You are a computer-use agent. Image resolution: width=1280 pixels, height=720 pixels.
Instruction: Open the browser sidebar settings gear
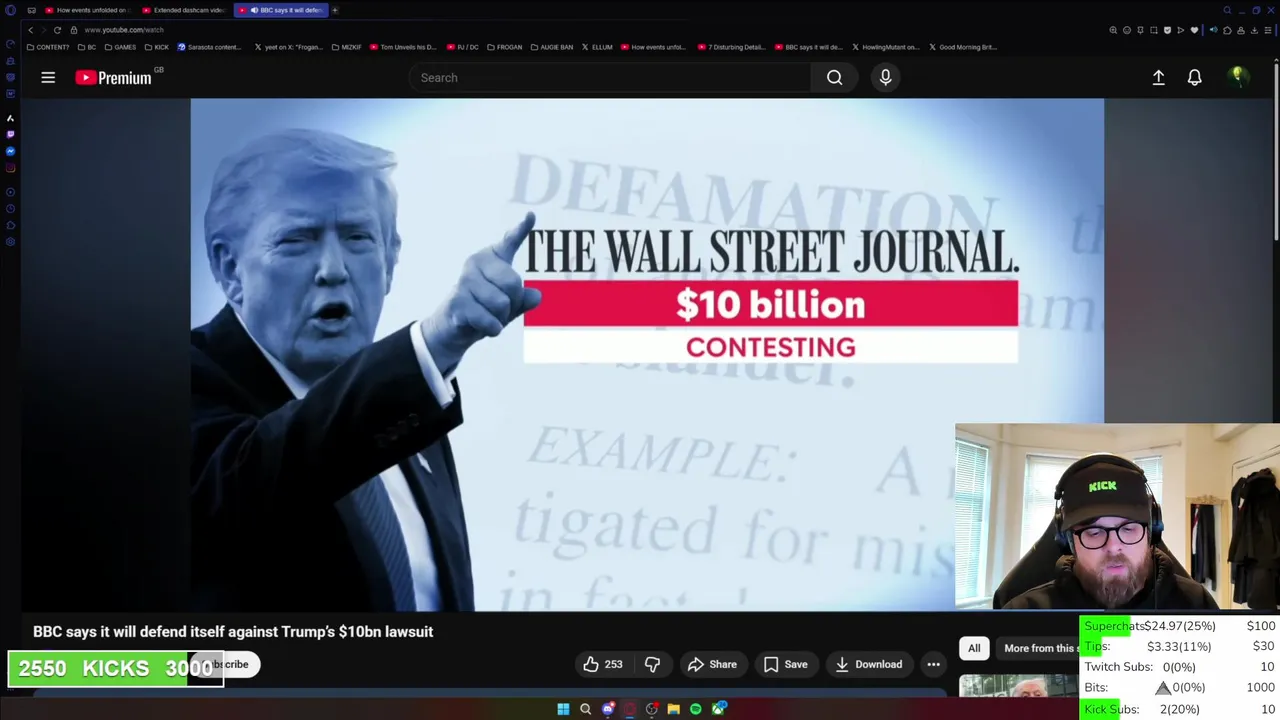point(10,241)
